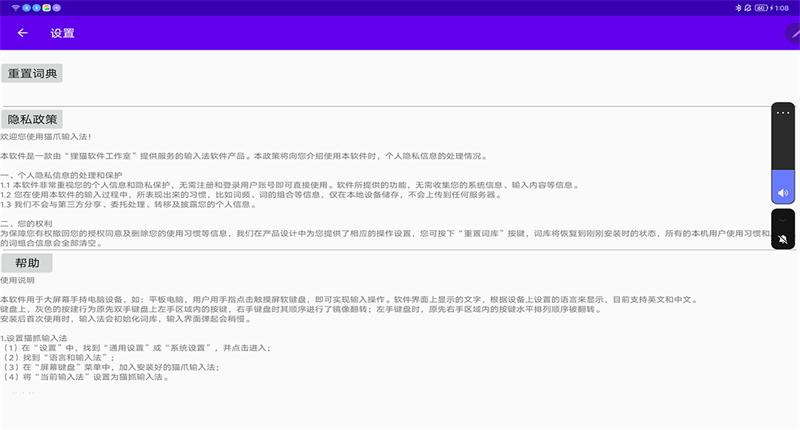Click the 设置 title in the header
Screen dimensions: 800x430
point(62,32)
